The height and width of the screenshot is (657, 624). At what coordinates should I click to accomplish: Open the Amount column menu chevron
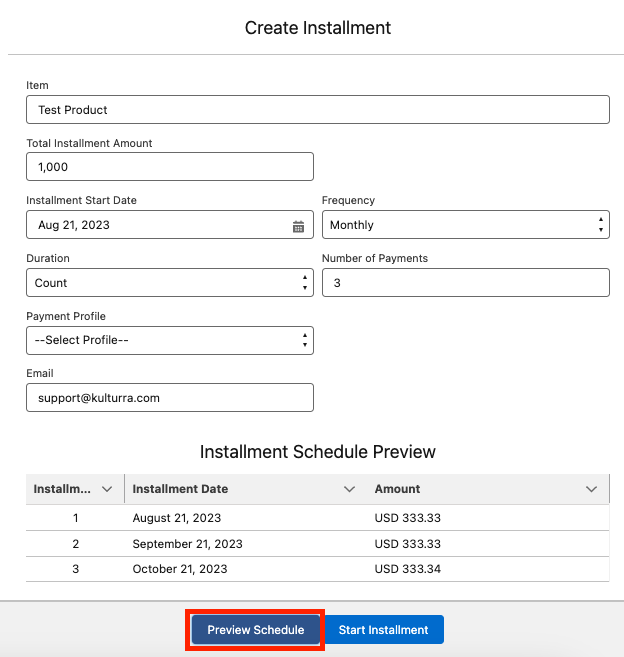pos(591,489)
